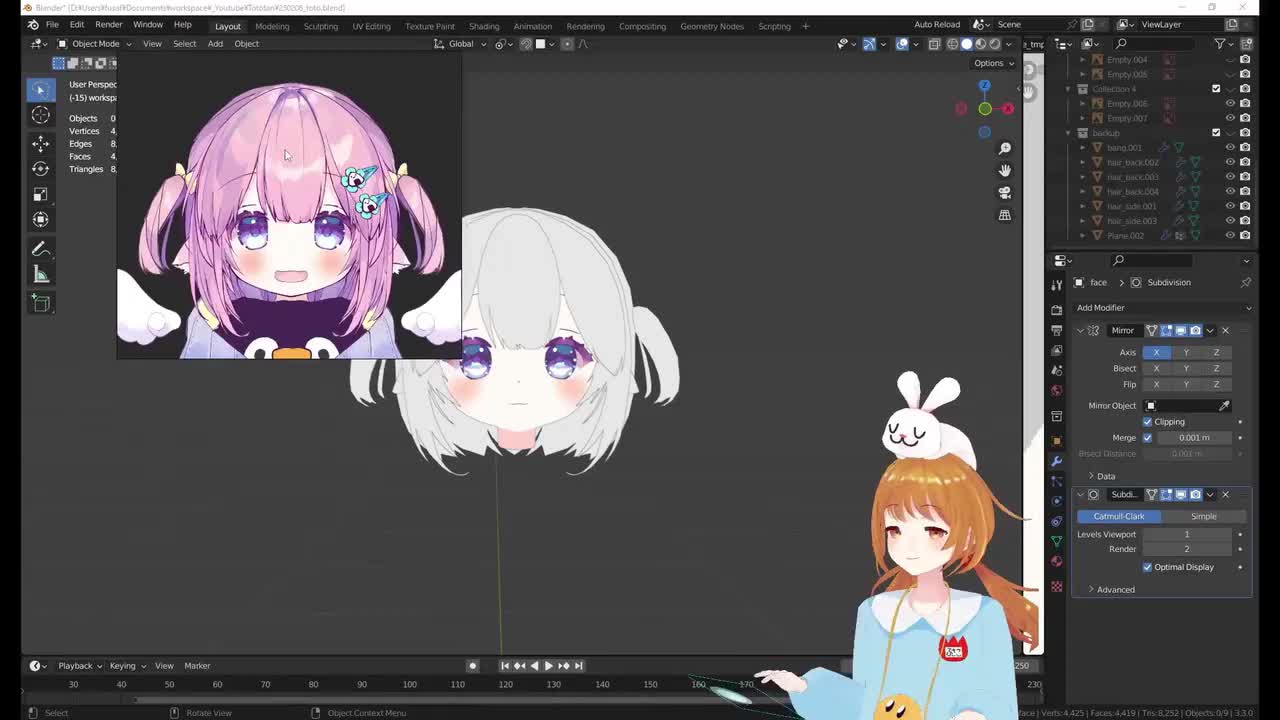The height and width of the screenshot is (720, 1280).
Task: Select the Cursor tool
Action: click(40, 115)
